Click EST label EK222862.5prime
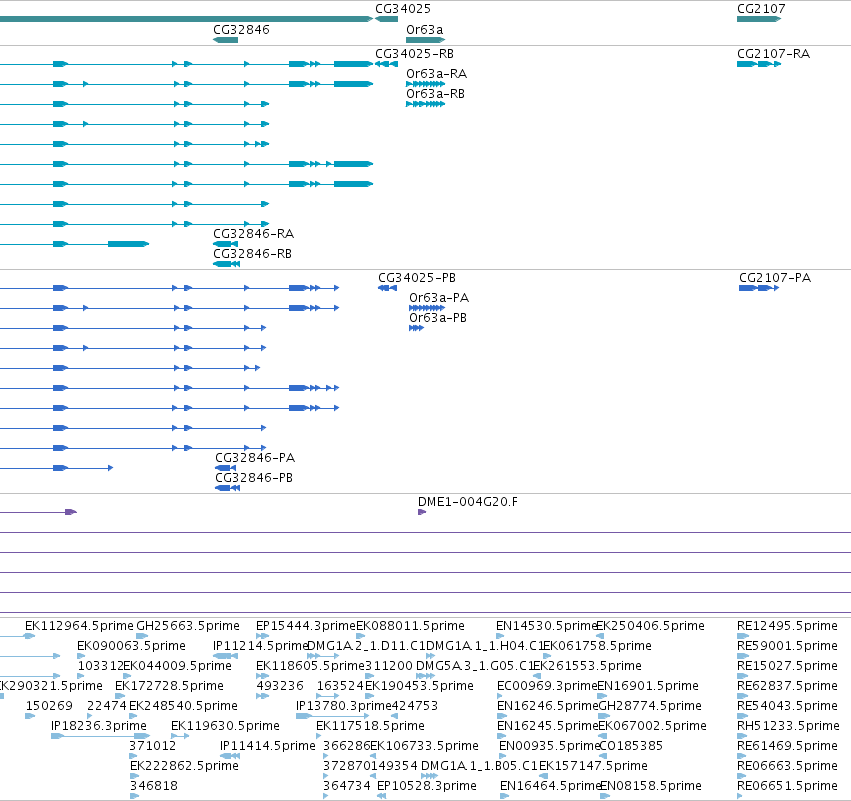Screen dimensions: 851x801 (x=185, y=766)
